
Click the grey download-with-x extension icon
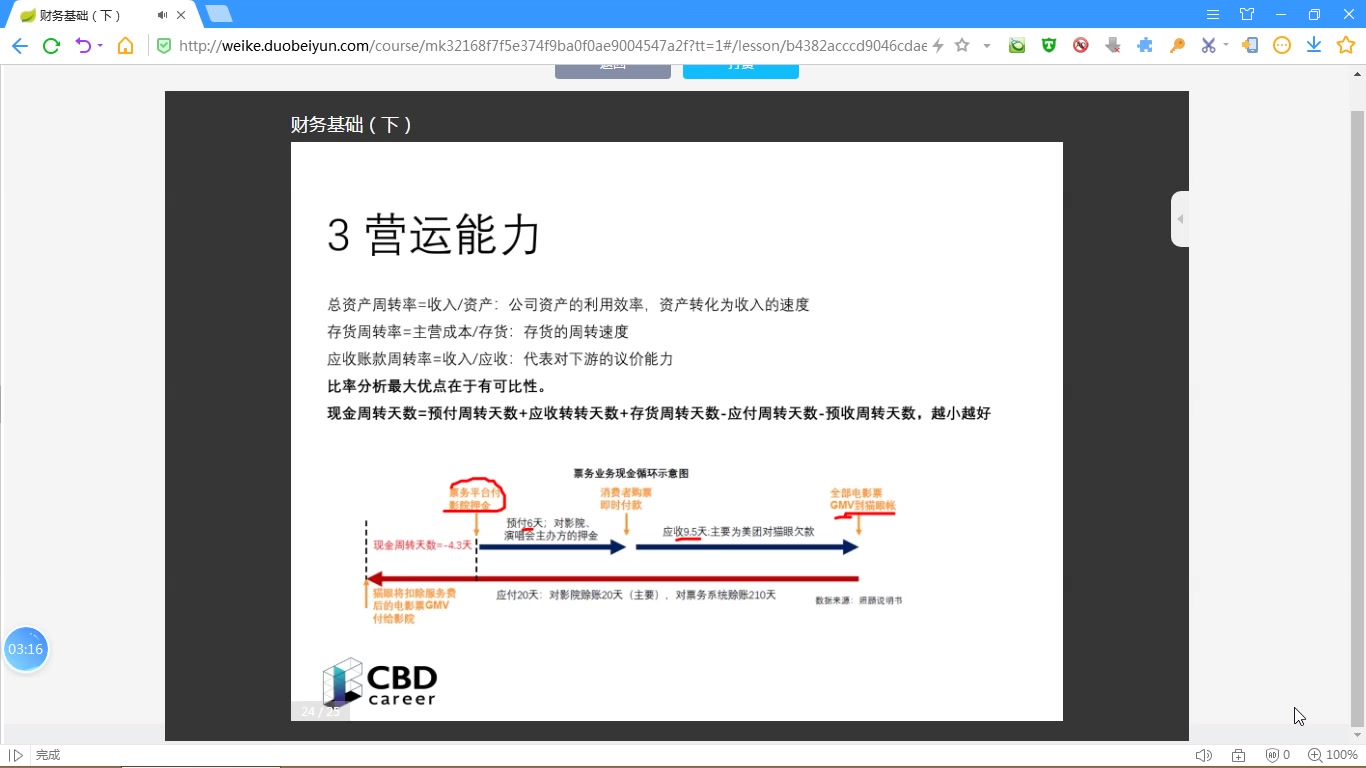pyautogui.click(x=1113, y=45)
